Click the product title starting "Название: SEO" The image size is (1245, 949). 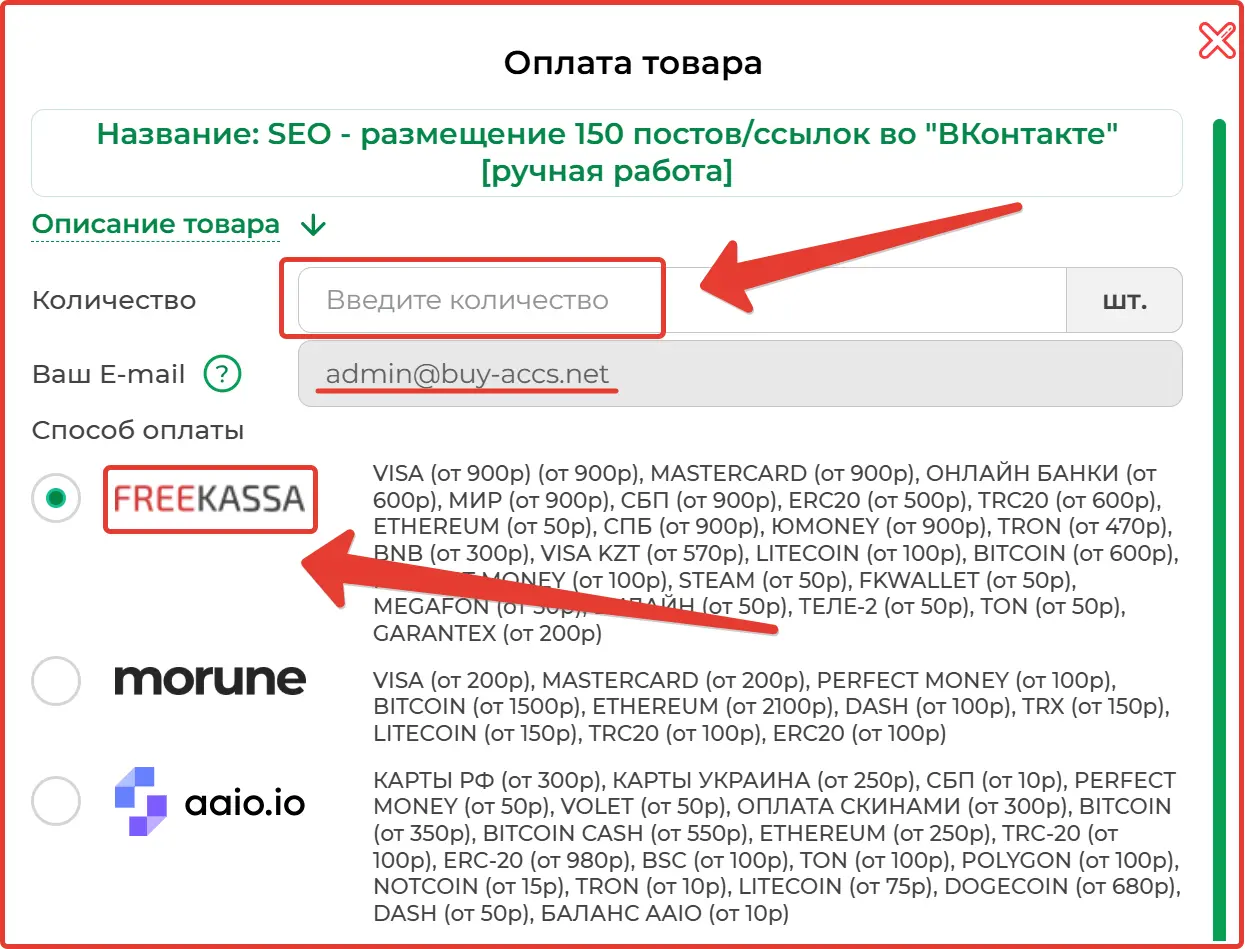tap(607, 152)
